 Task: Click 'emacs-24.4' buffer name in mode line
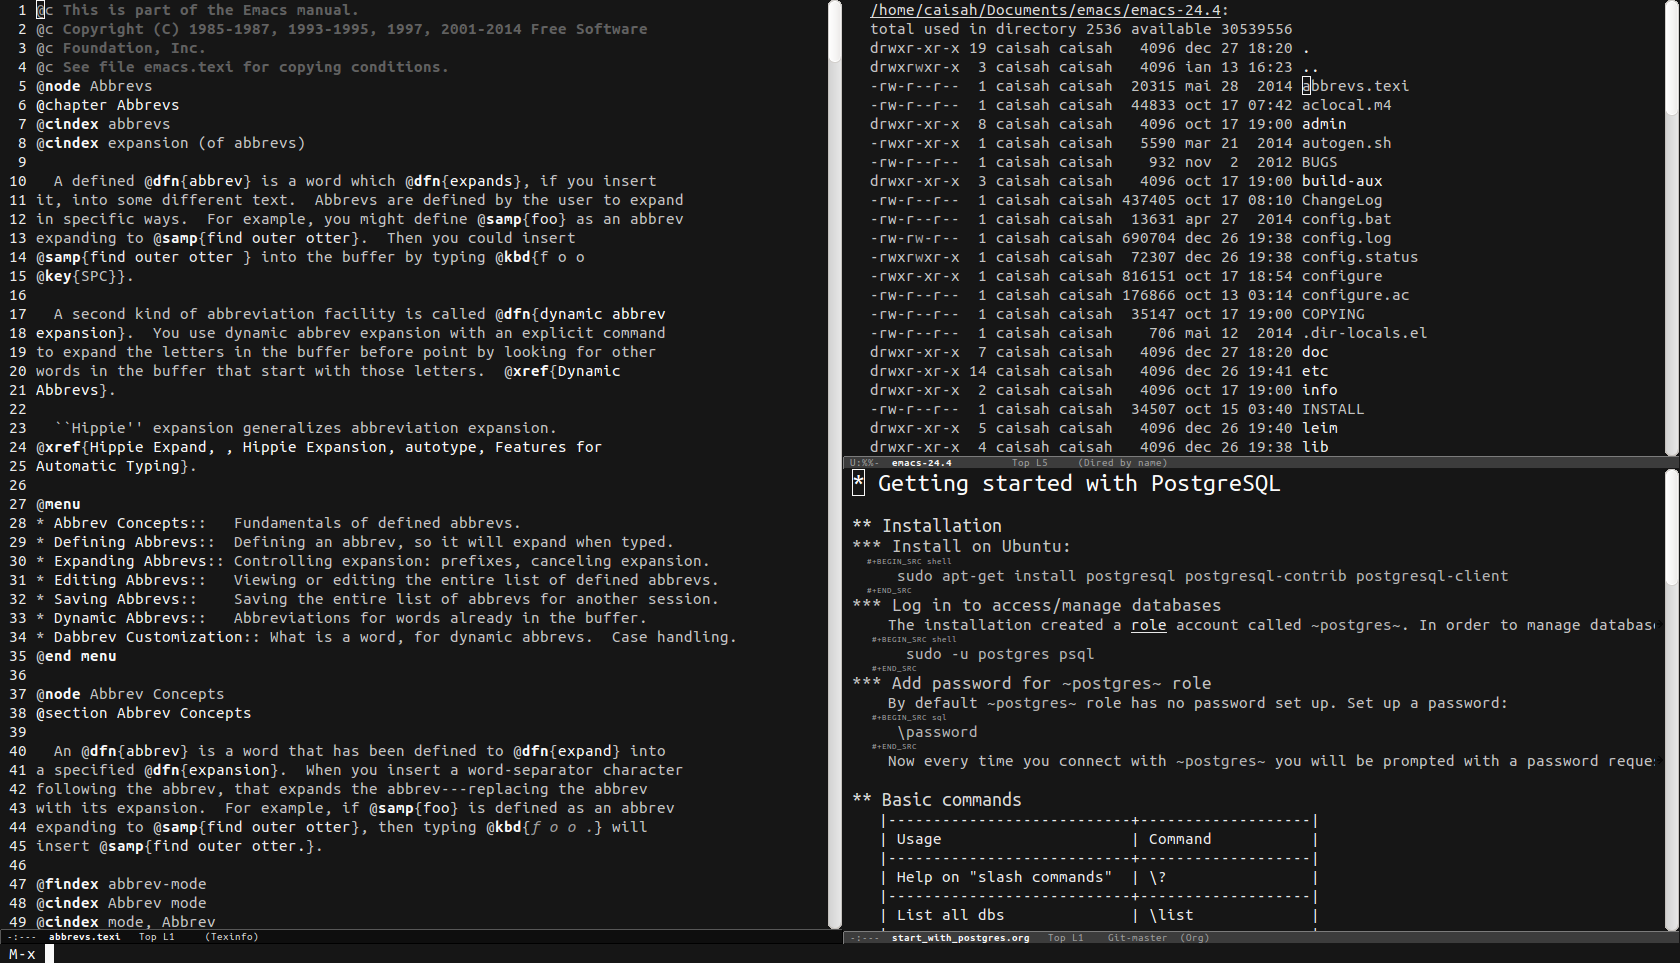tap(922, 463)
